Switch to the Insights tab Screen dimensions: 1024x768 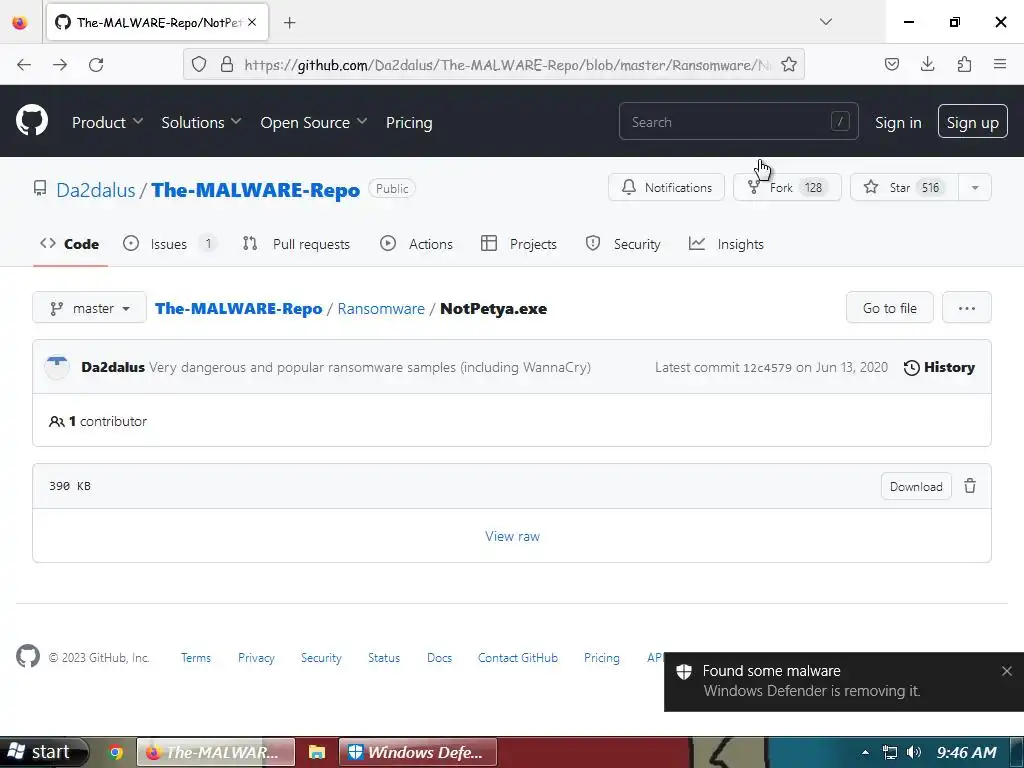tap(726, 244)
